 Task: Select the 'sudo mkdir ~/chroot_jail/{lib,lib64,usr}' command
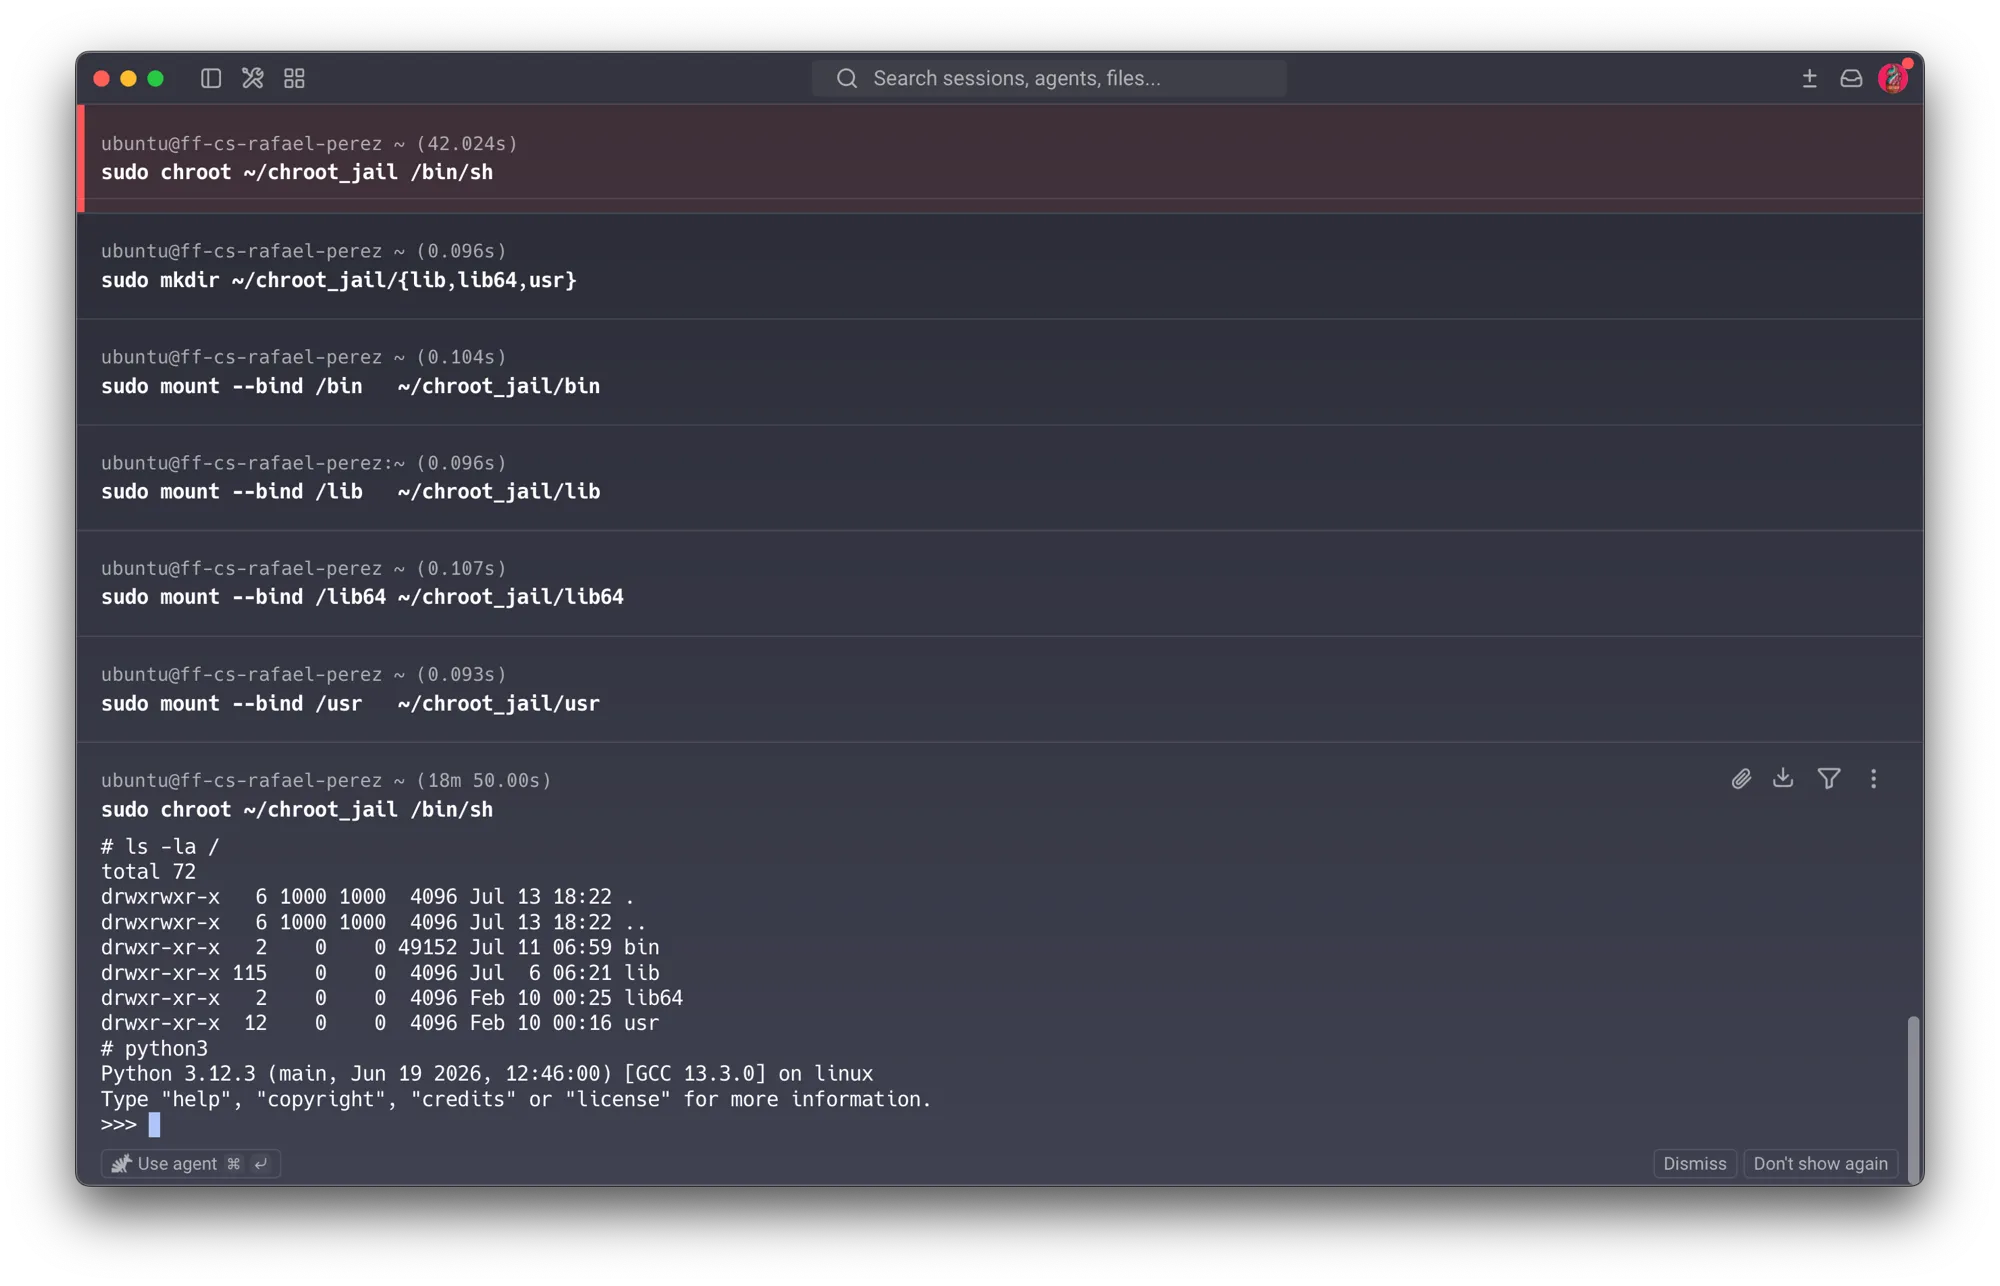tap(338, 280)
